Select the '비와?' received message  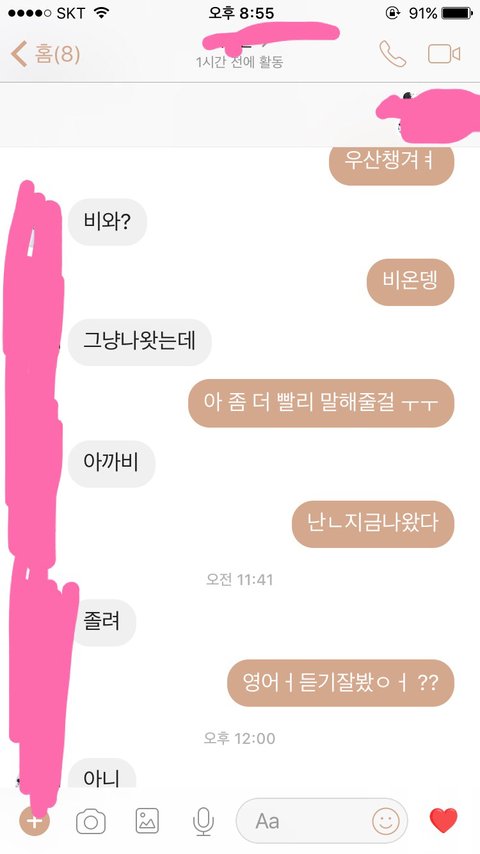pos(107,222)
